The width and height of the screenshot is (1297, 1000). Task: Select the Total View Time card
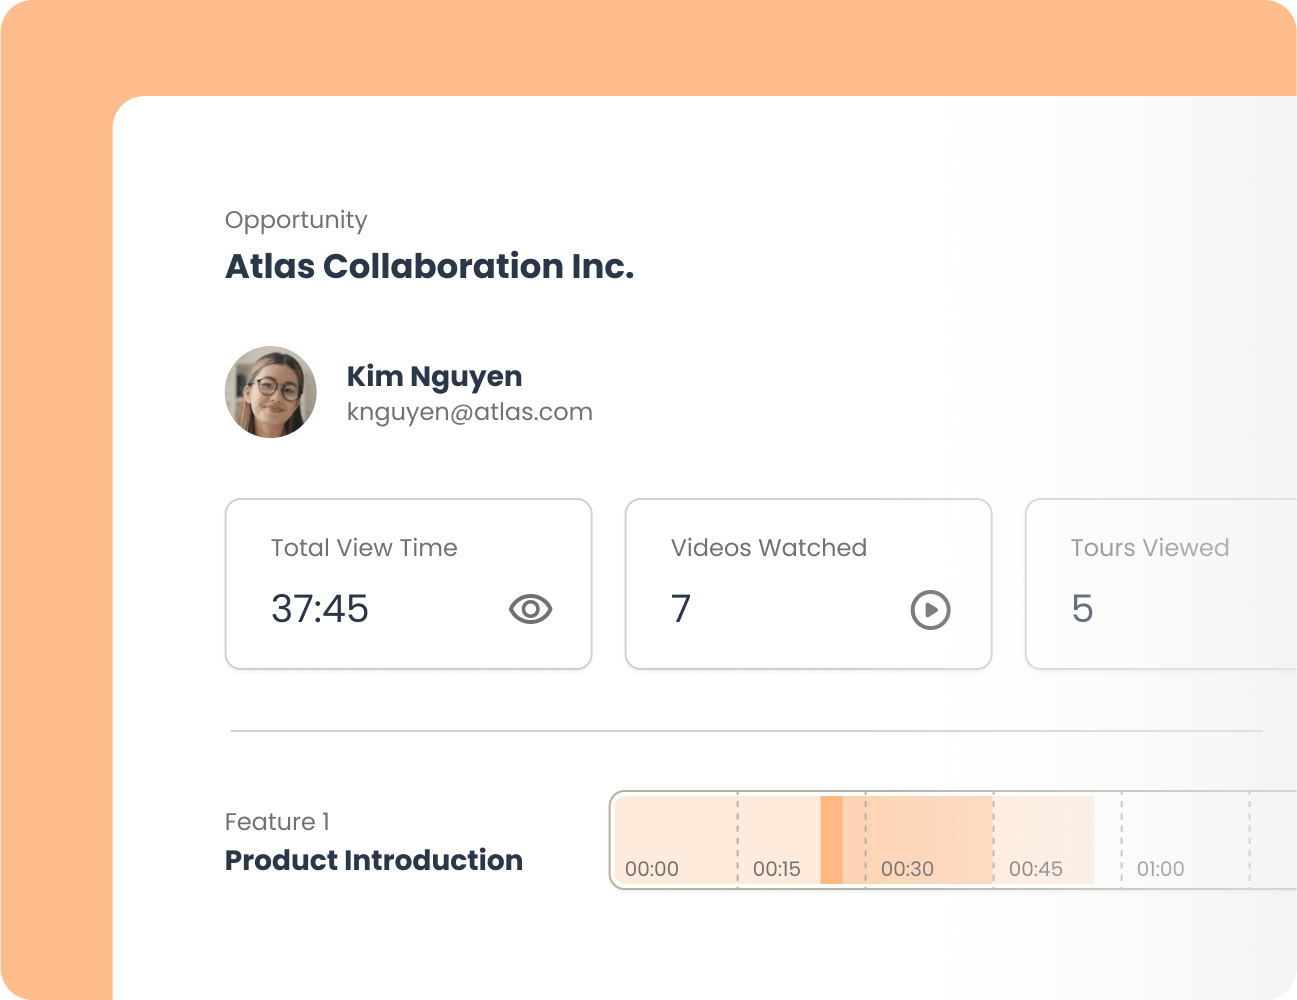click(x=408, y=583)
